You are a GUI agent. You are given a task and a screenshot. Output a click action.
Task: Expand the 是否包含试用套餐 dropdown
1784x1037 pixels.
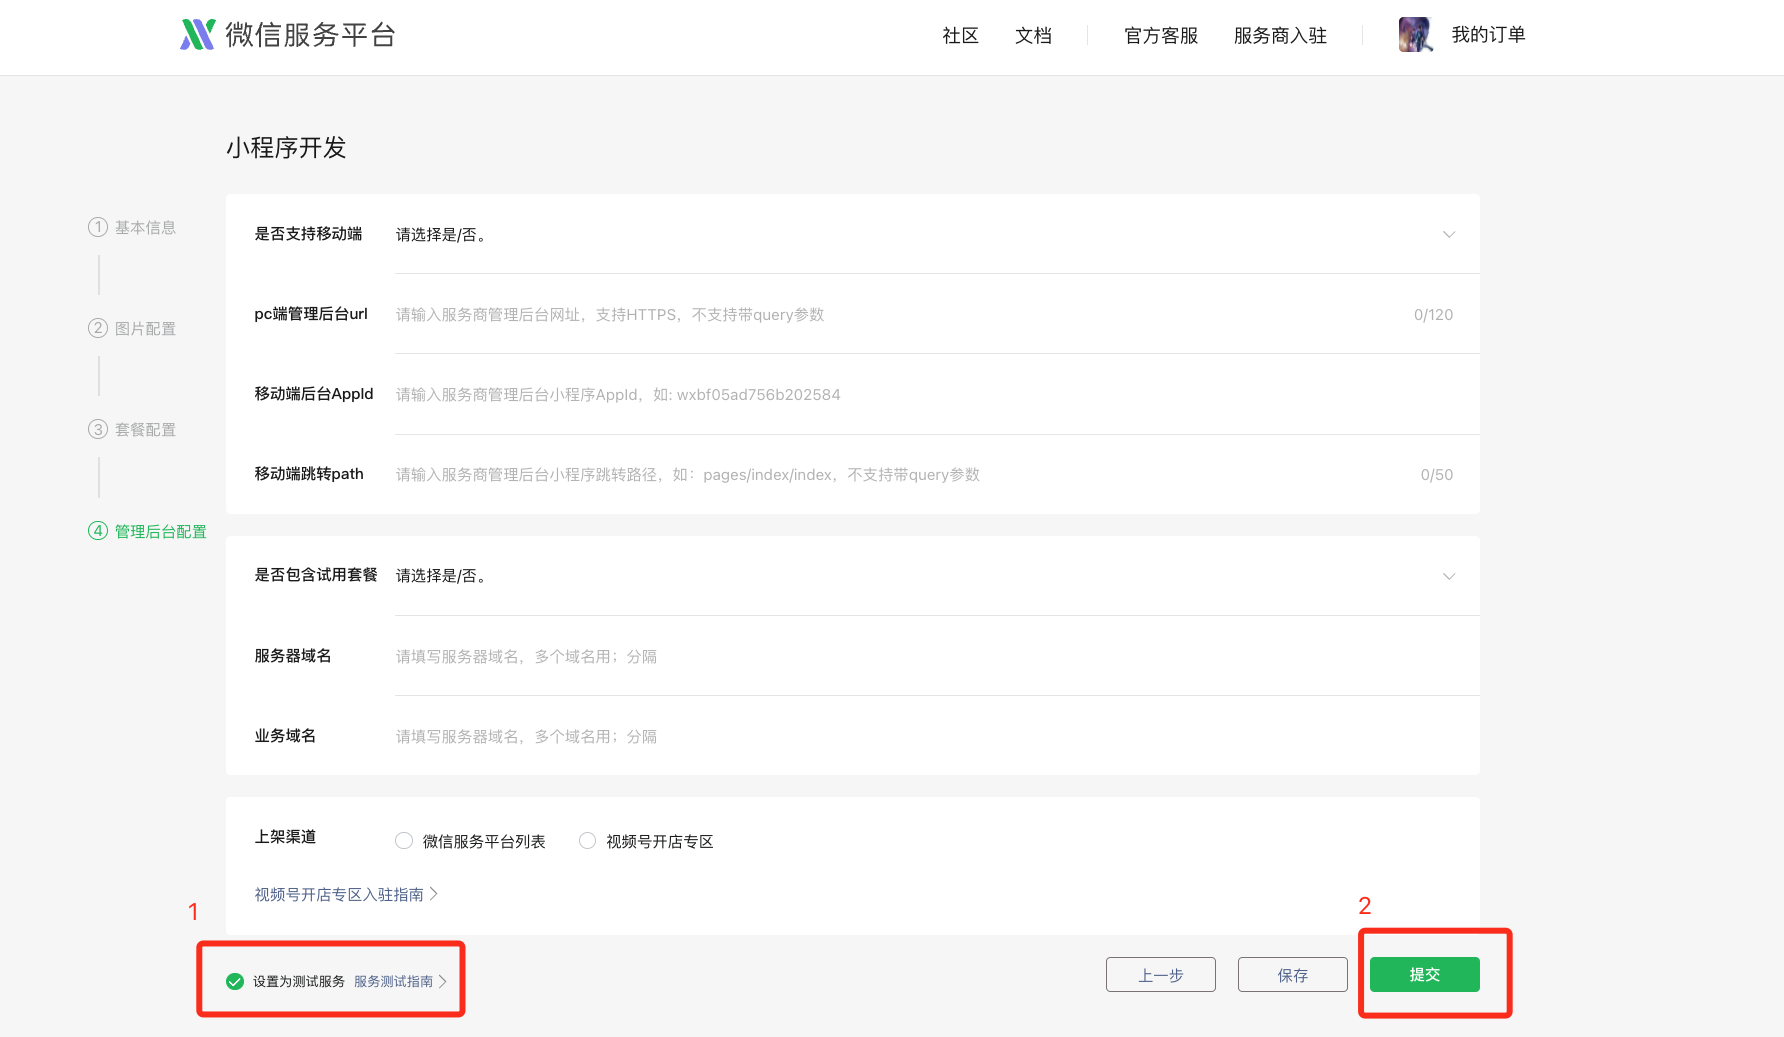click(1448, 576)
